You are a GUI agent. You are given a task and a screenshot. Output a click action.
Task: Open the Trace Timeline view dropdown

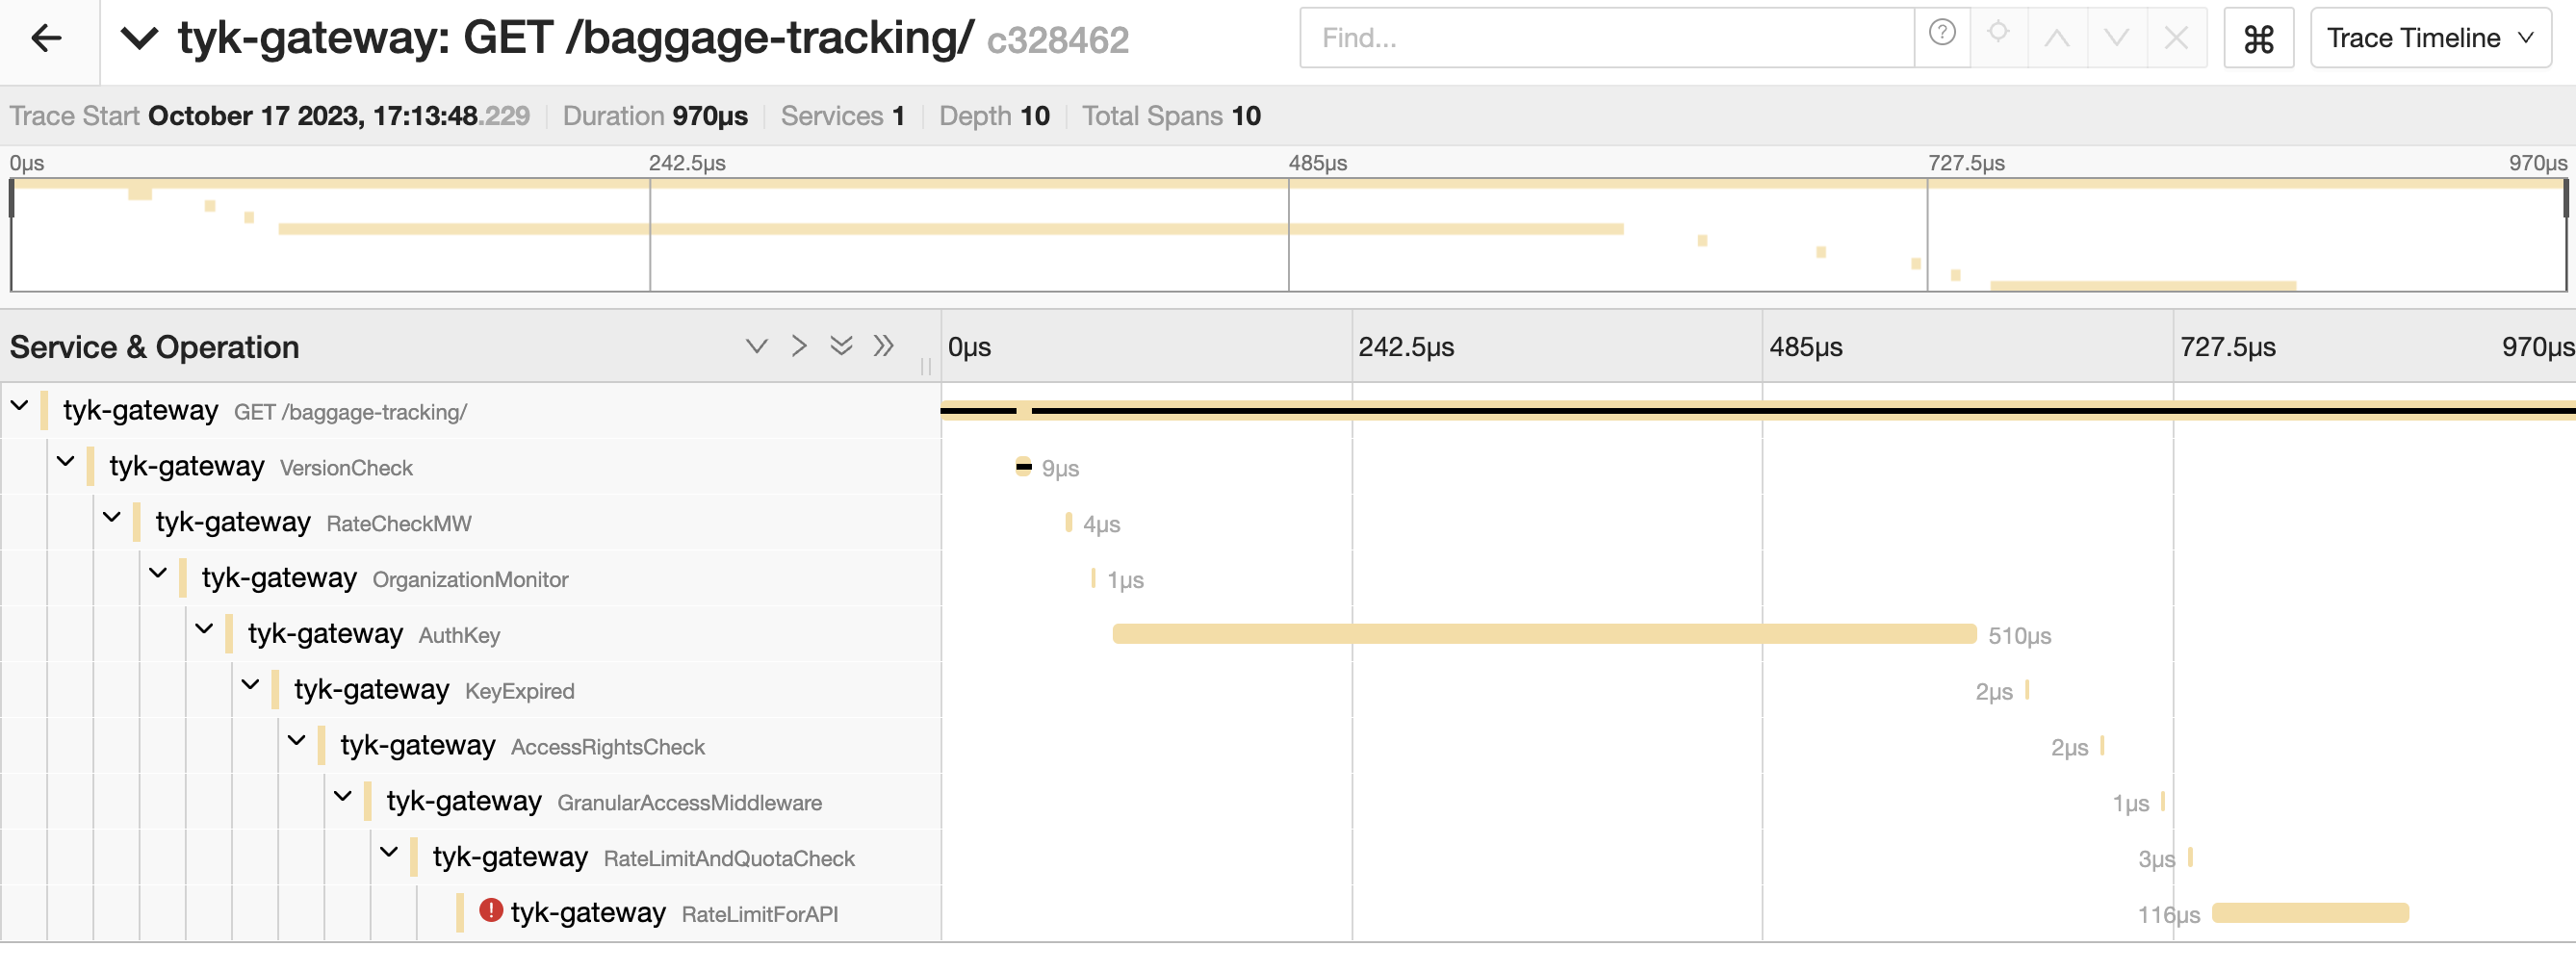pyautogui.click(x=2428, y=38)
